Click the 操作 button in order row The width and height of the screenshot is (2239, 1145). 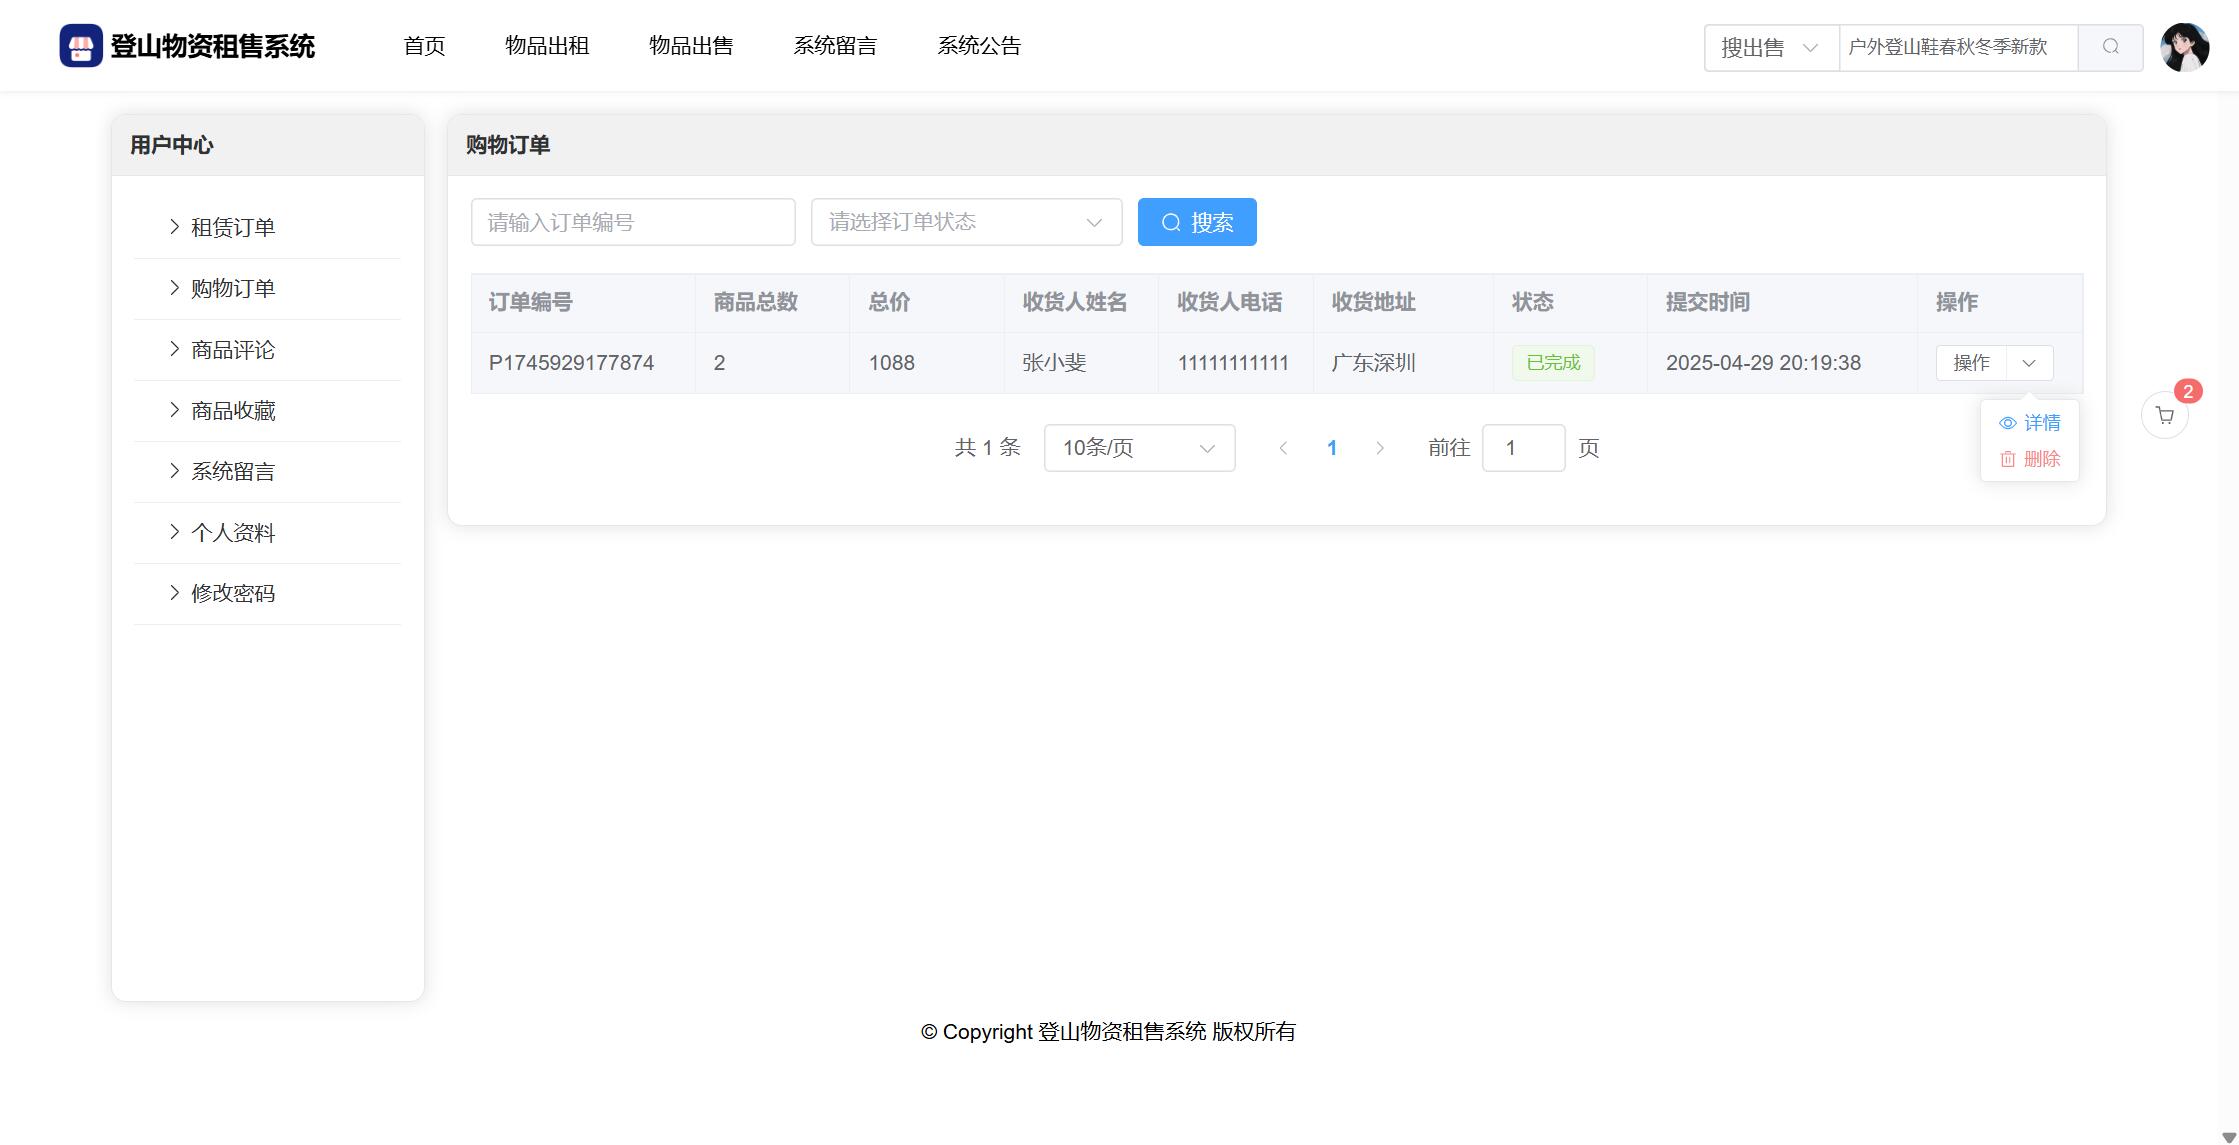click(1970, 363)
